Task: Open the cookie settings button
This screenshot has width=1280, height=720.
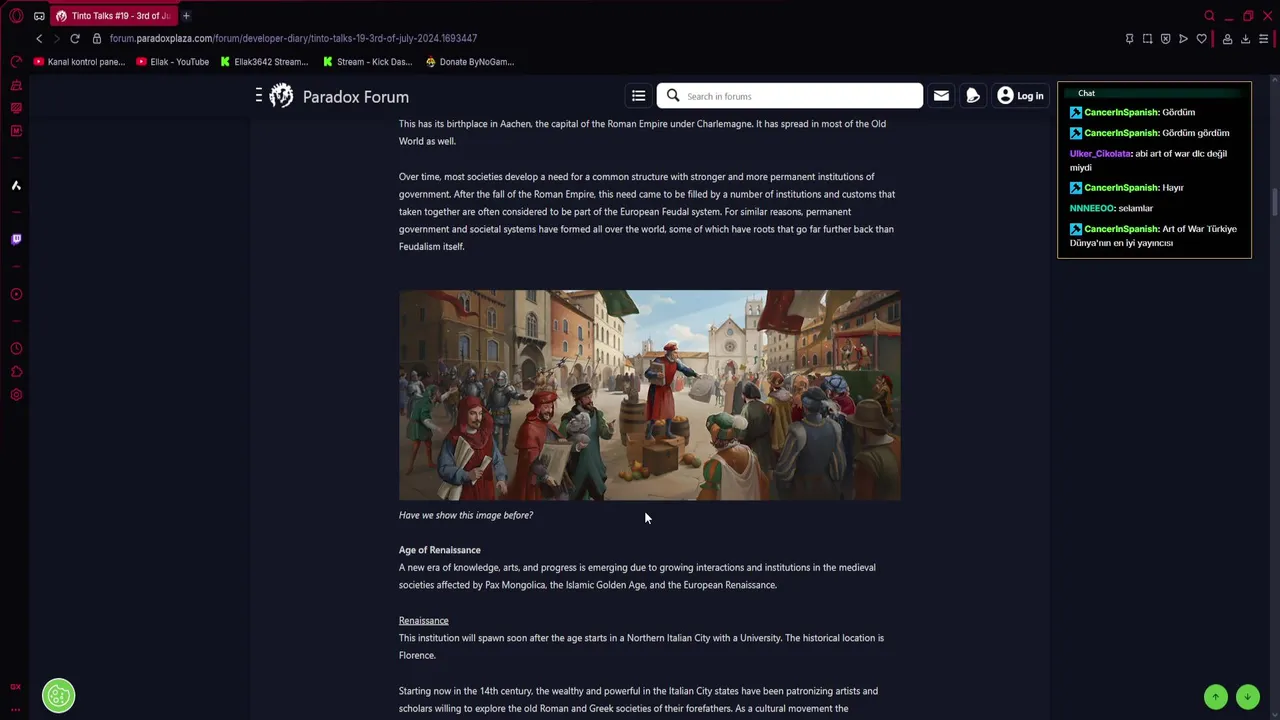Action: 58,695
